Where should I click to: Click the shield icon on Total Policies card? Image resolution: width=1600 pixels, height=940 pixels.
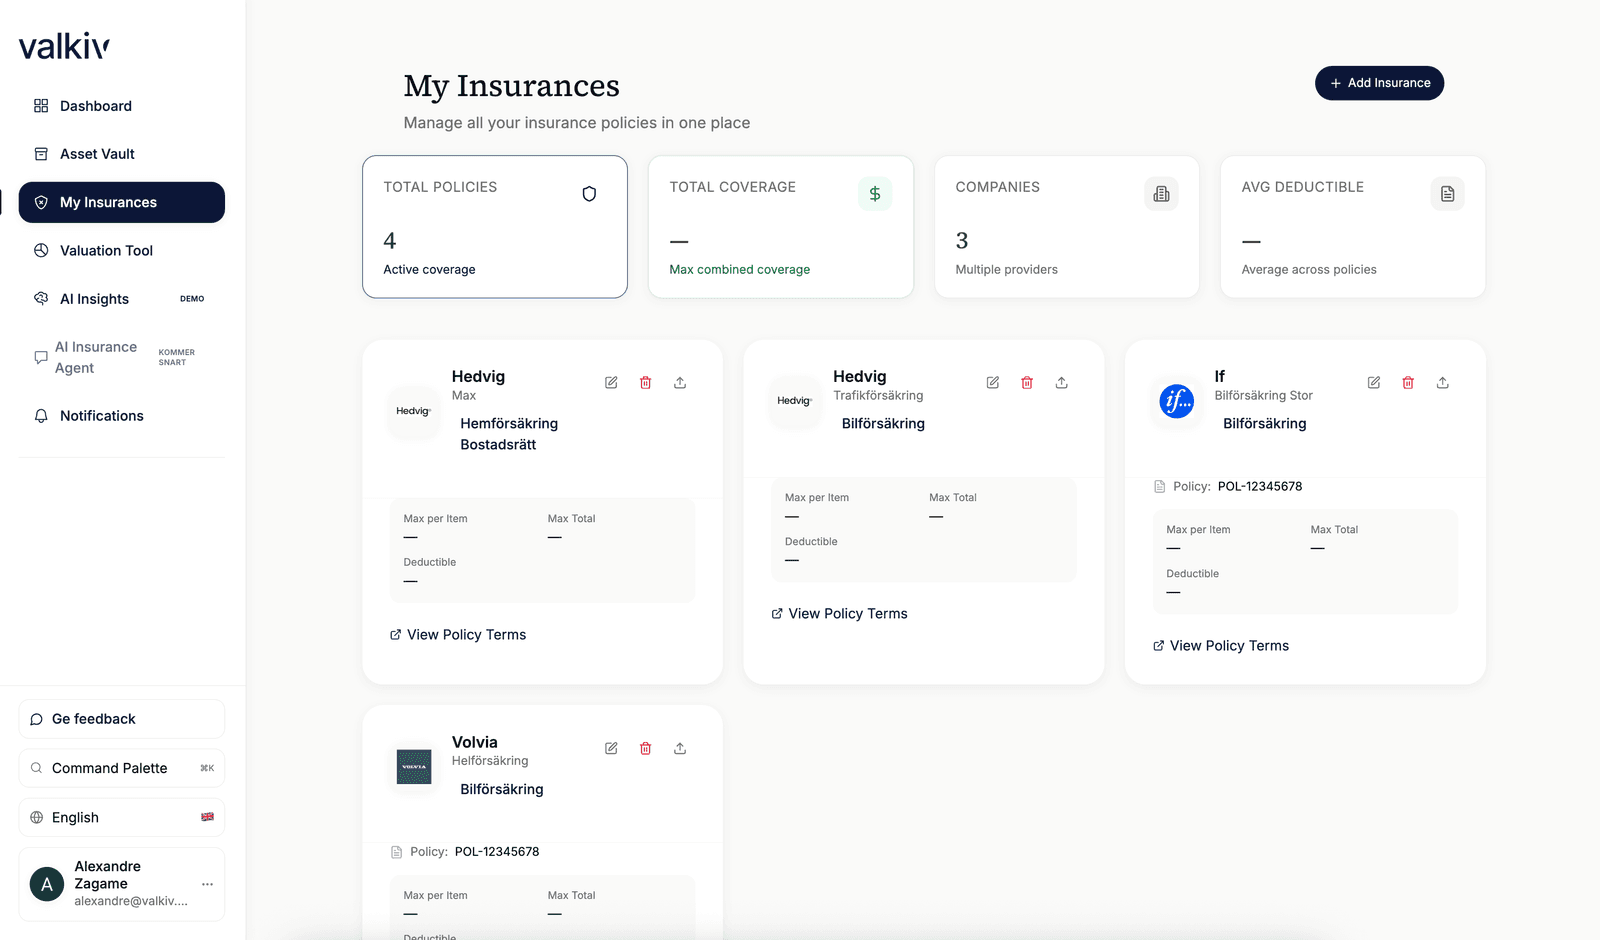(589, 193)
